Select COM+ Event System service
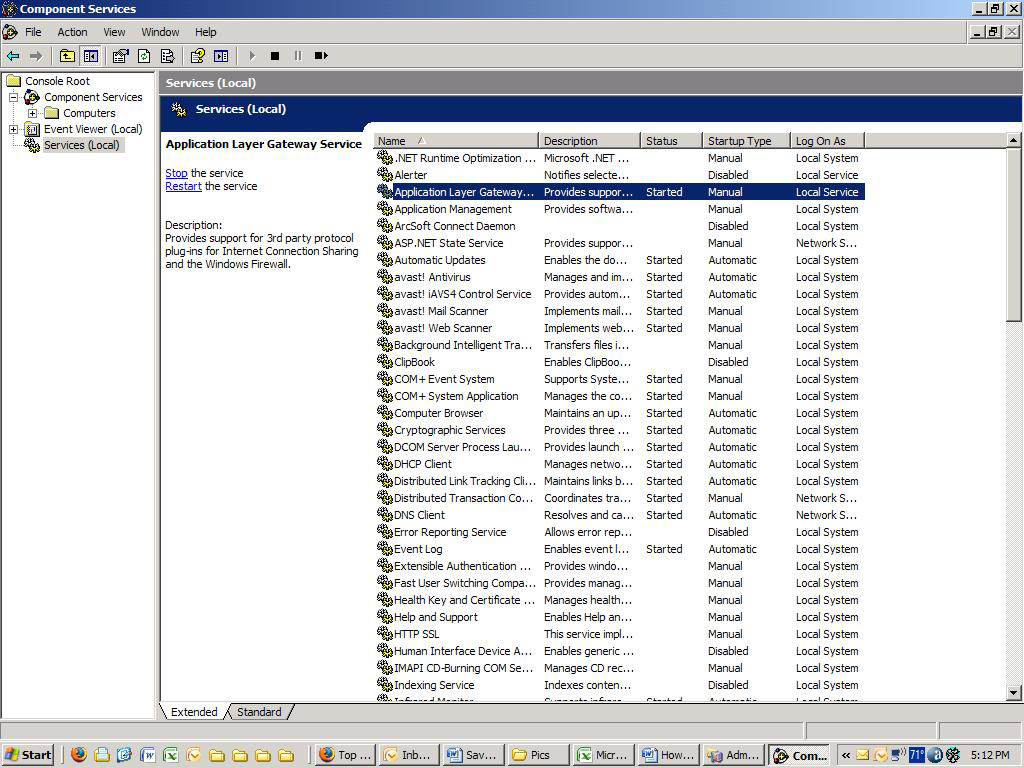 pos(444,379)
